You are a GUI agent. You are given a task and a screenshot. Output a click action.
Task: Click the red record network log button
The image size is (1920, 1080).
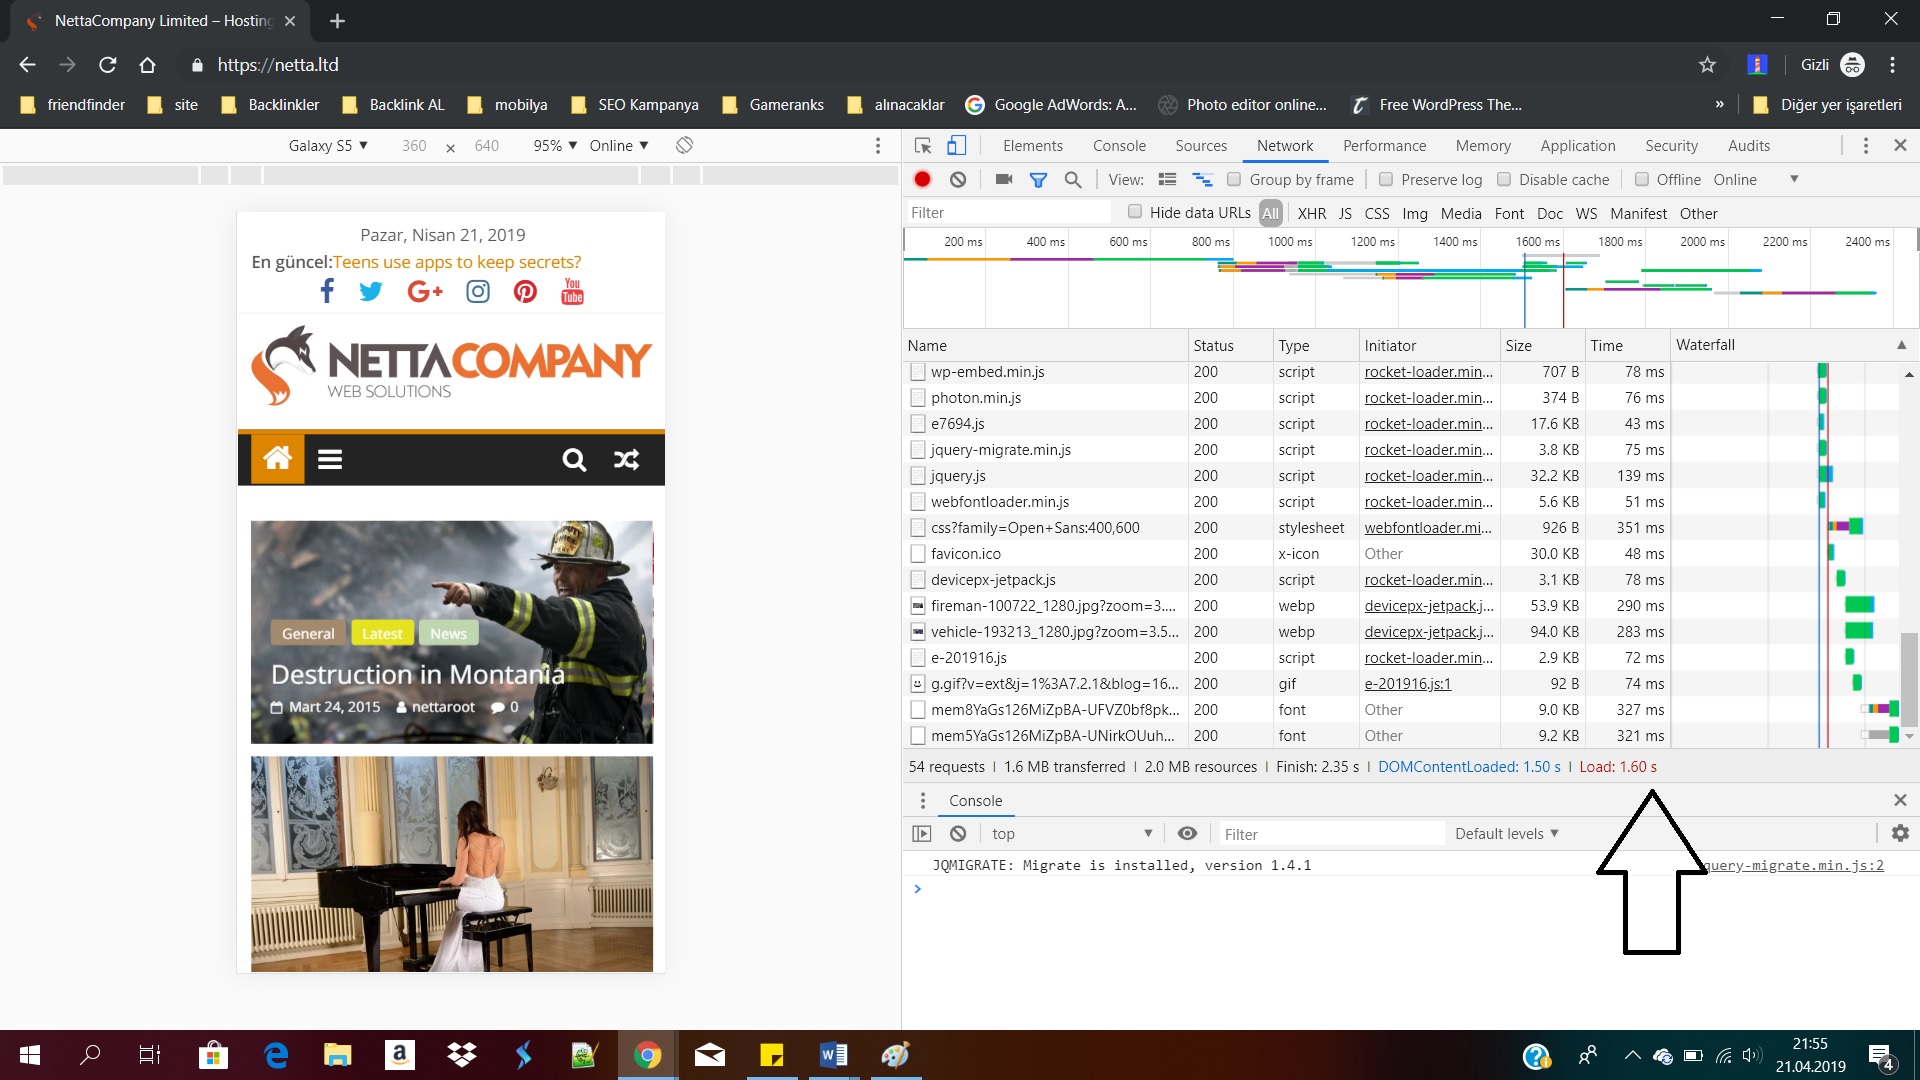click(922, 180)
